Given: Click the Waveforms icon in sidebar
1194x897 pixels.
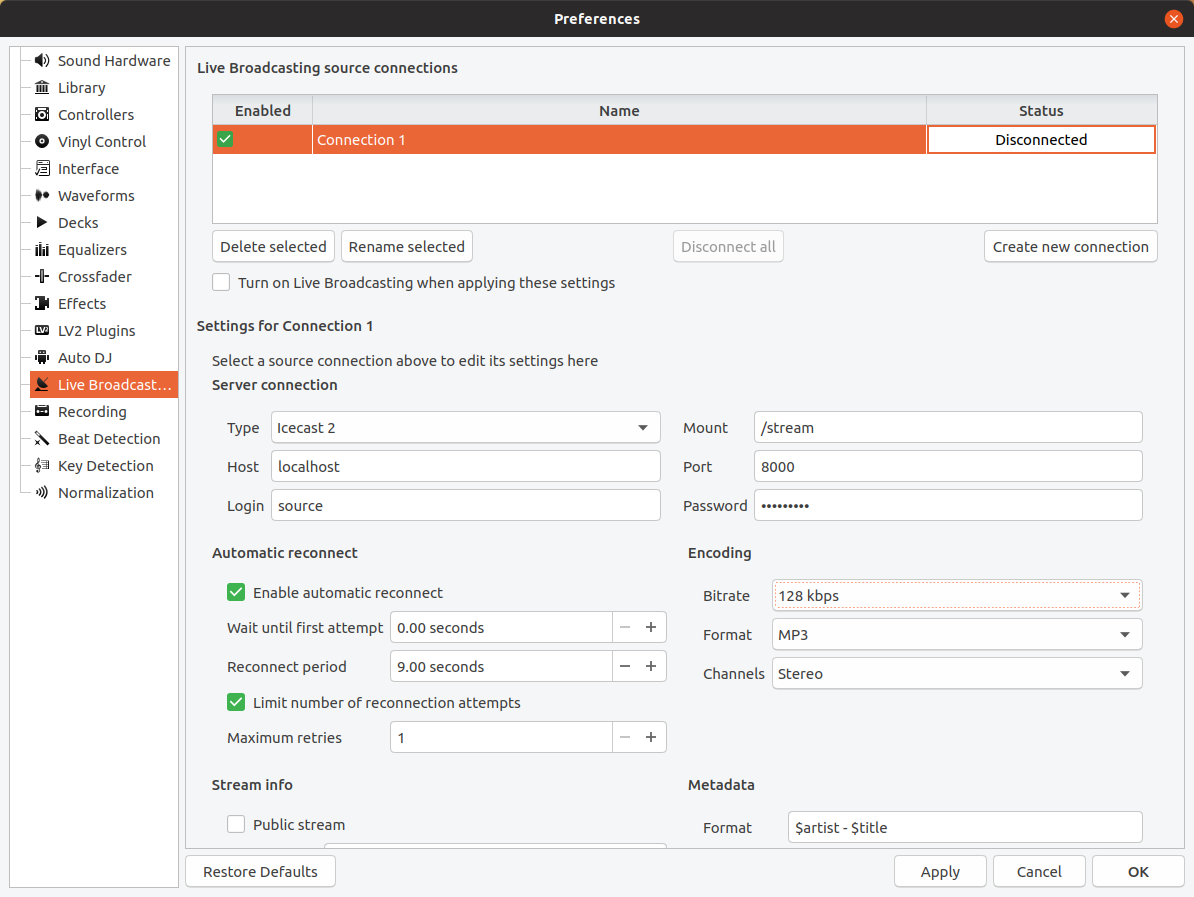Looking at the screenshot, I should (42, 196).
